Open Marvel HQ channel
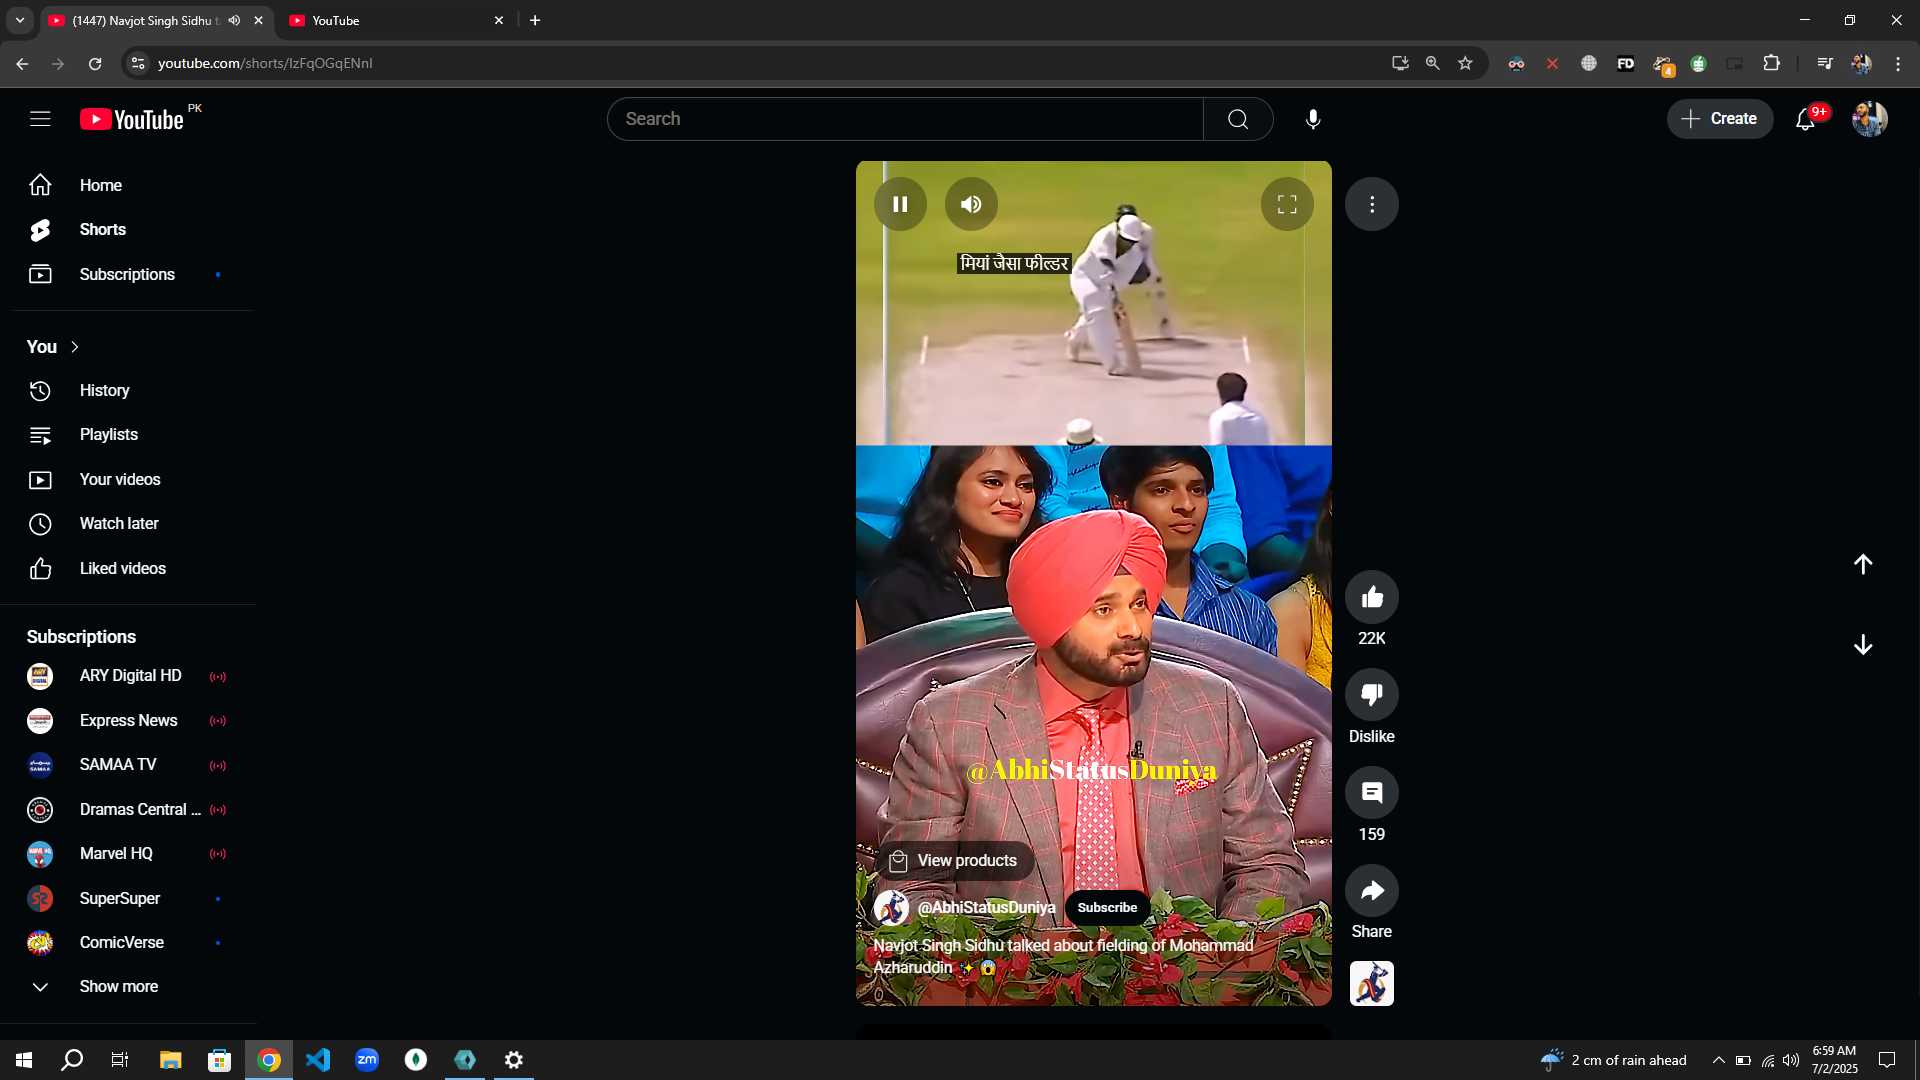 click(128, 854)
